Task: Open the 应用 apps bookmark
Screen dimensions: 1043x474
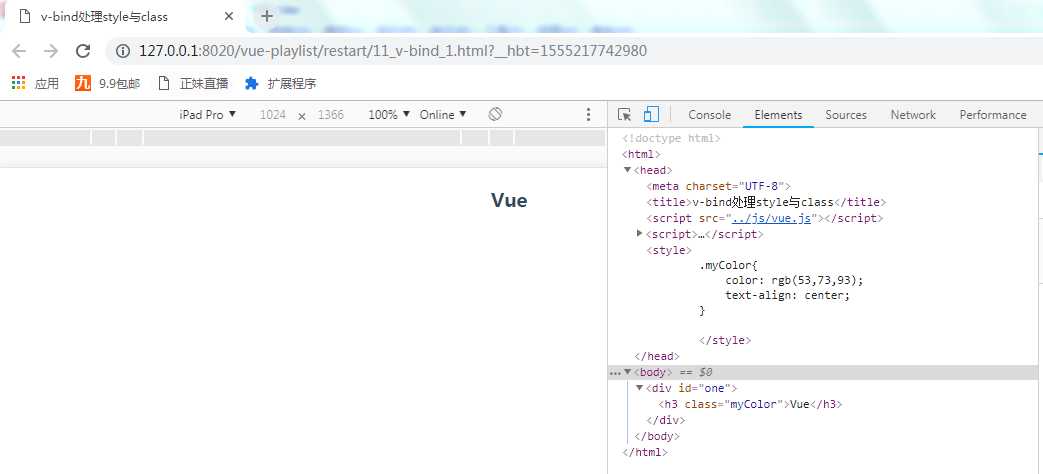Action: [36, 83]
